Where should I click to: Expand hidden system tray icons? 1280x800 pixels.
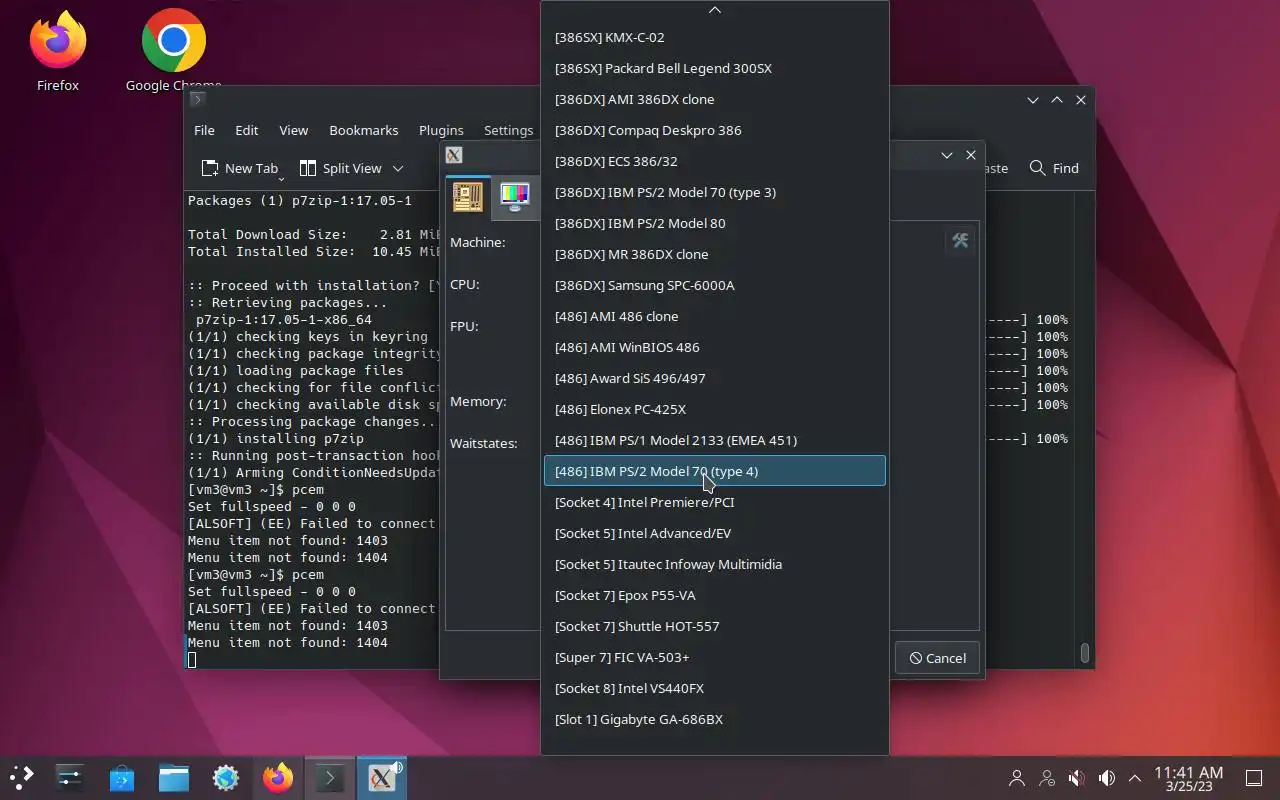[1135, 778]
